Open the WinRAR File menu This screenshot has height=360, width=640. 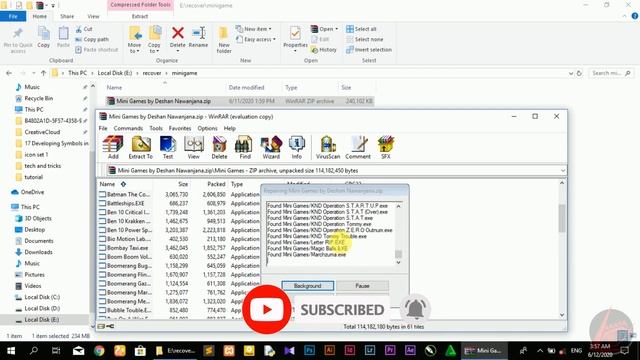click(x=103, y=128)
